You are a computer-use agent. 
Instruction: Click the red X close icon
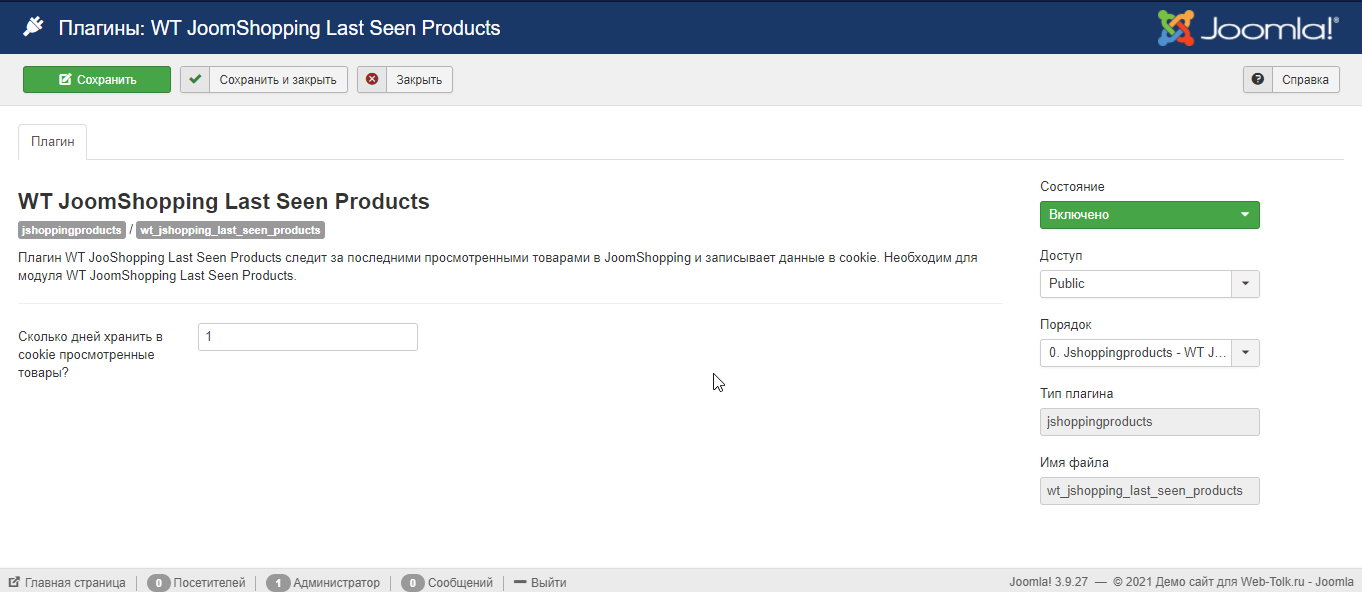click(x=372, y=80)
